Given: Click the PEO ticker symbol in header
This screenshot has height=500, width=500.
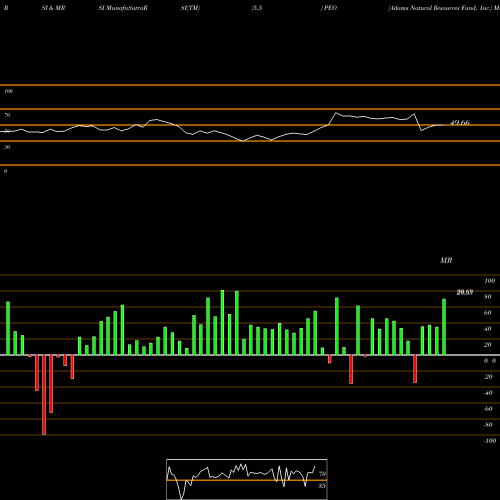Looking at the screenshot, I should coord(330,8).
